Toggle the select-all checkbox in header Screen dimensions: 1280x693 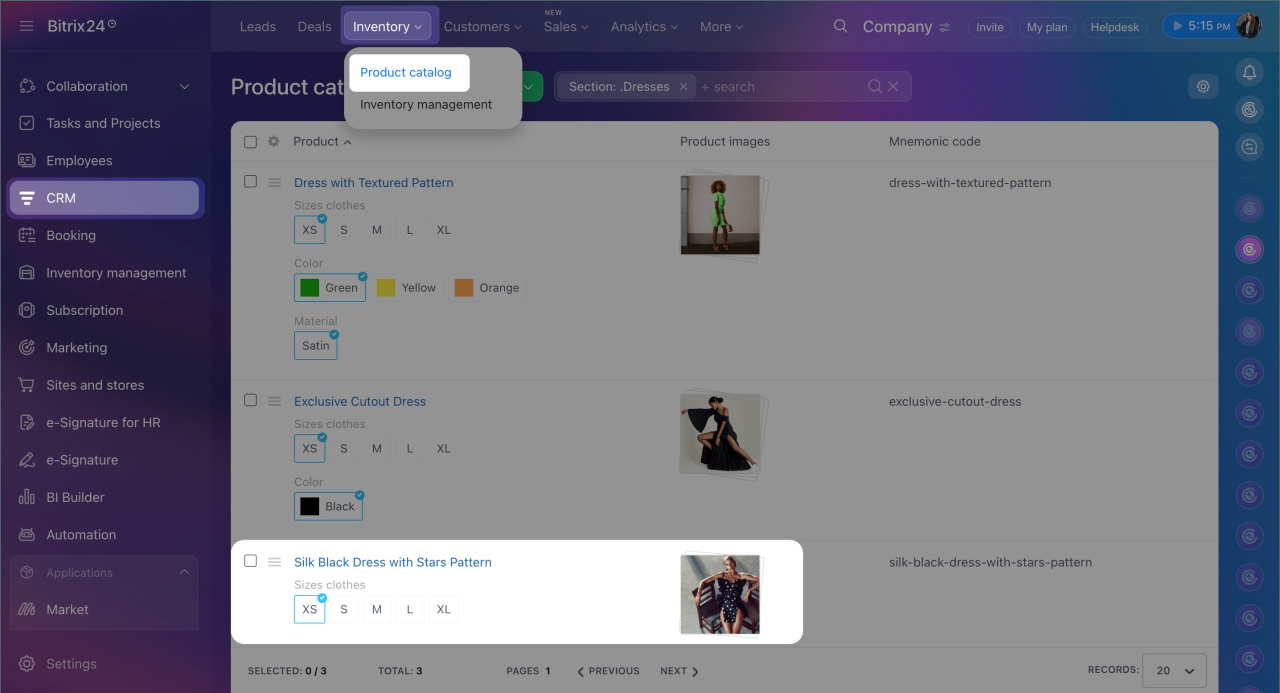point(251,142)
